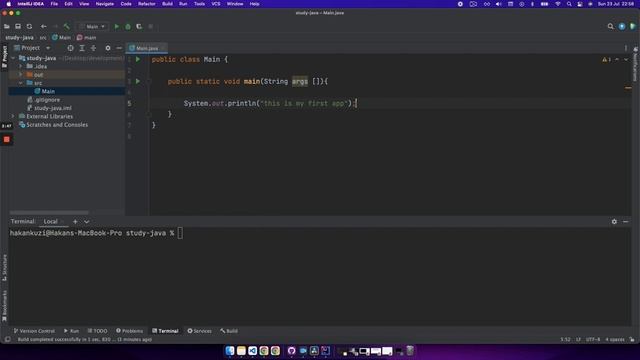Run class from gutter arrow on line 1
Image resolution: width=640 pixels, height=360 pixels.
pos(138,60)
